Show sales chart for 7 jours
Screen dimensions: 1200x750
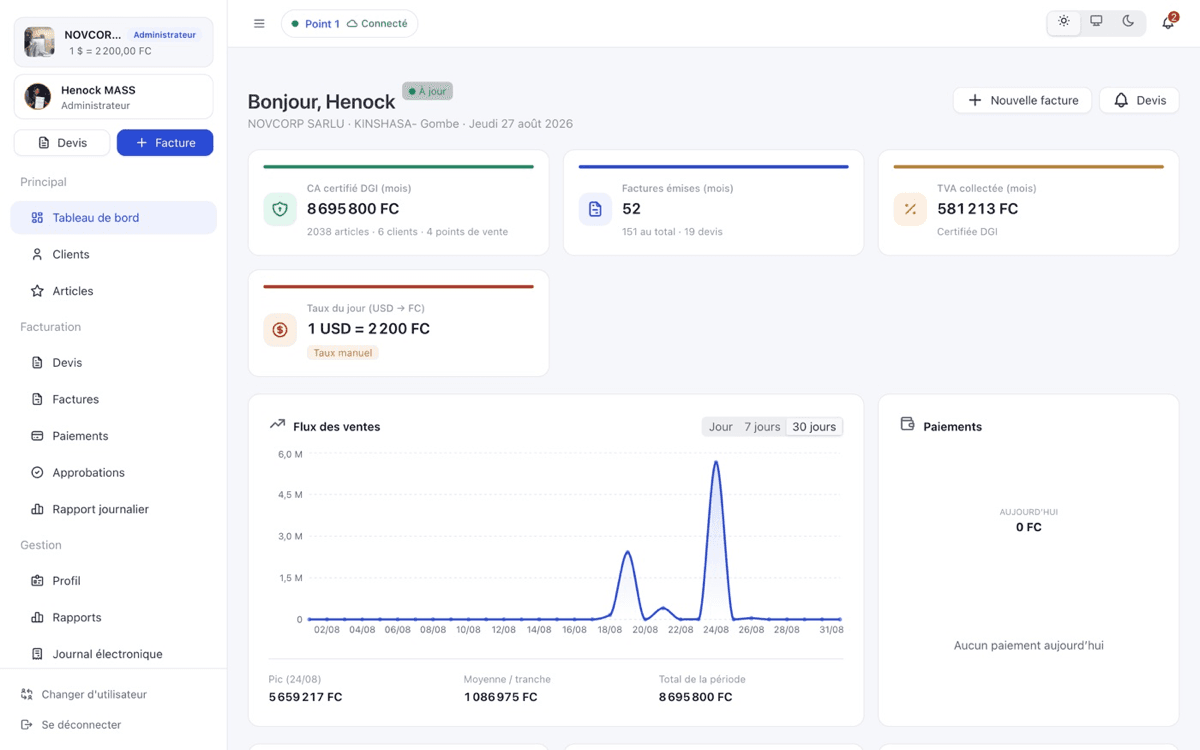pos(762,427)
